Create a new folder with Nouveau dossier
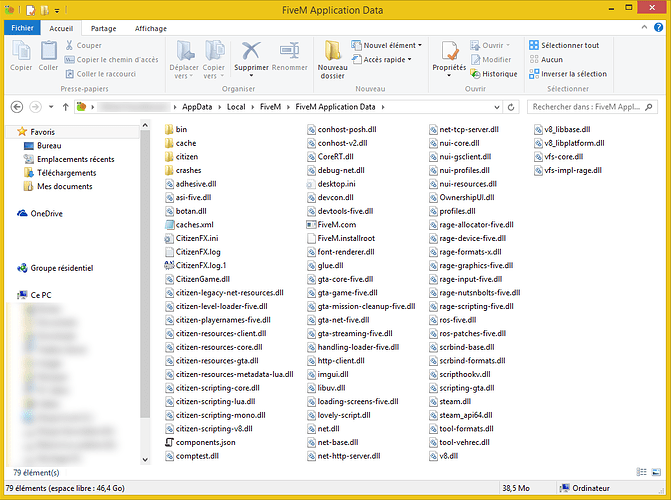This screenshot has height=500, width=671. click(x=333, y=60)
